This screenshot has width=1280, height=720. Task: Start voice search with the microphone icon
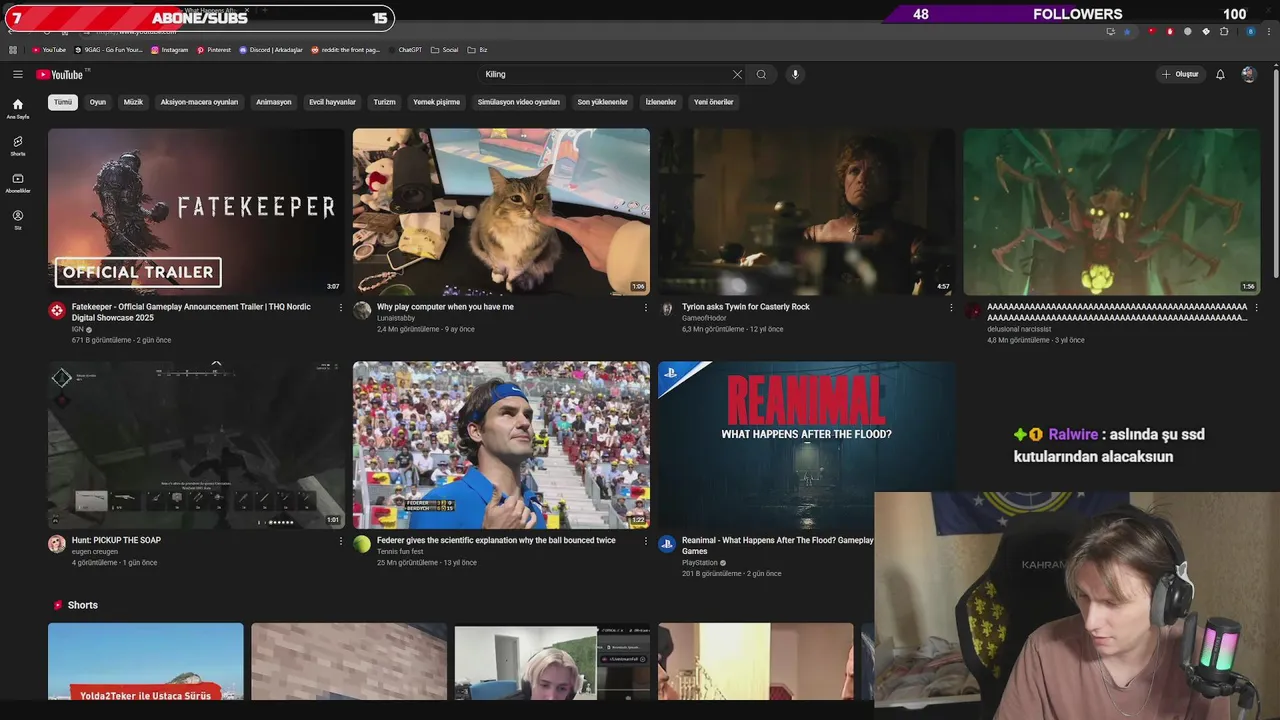(x=795, y=74)
